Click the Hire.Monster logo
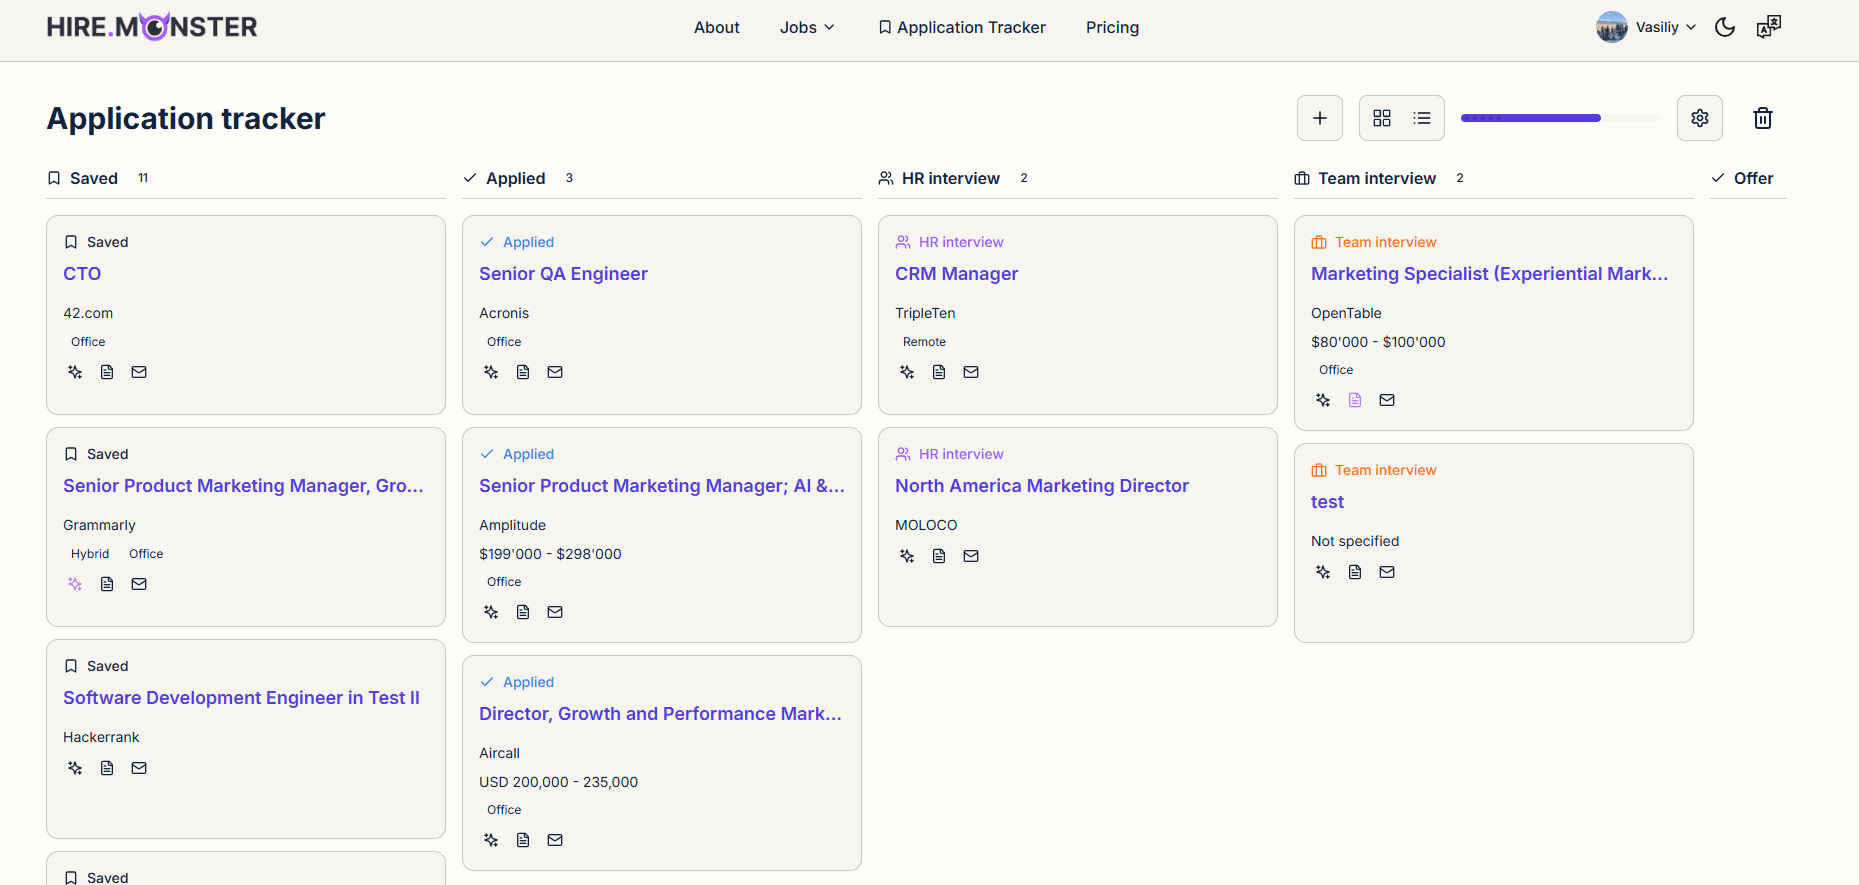 [x=152, y=27]
